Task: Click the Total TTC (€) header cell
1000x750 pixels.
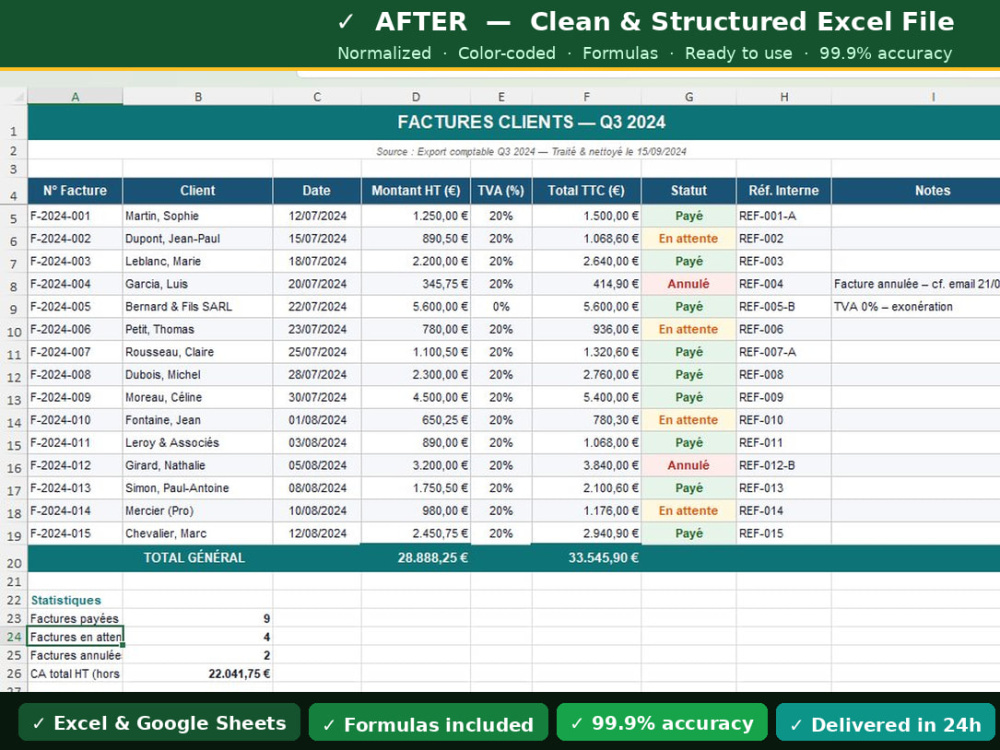Action: pos(587,191)
